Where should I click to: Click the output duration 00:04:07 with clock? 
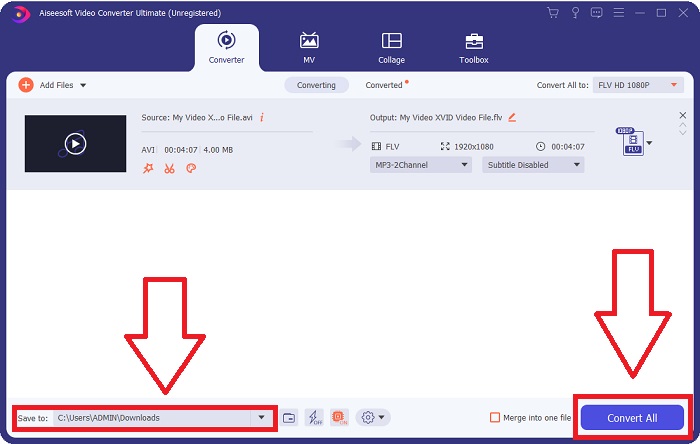point(560,146)
